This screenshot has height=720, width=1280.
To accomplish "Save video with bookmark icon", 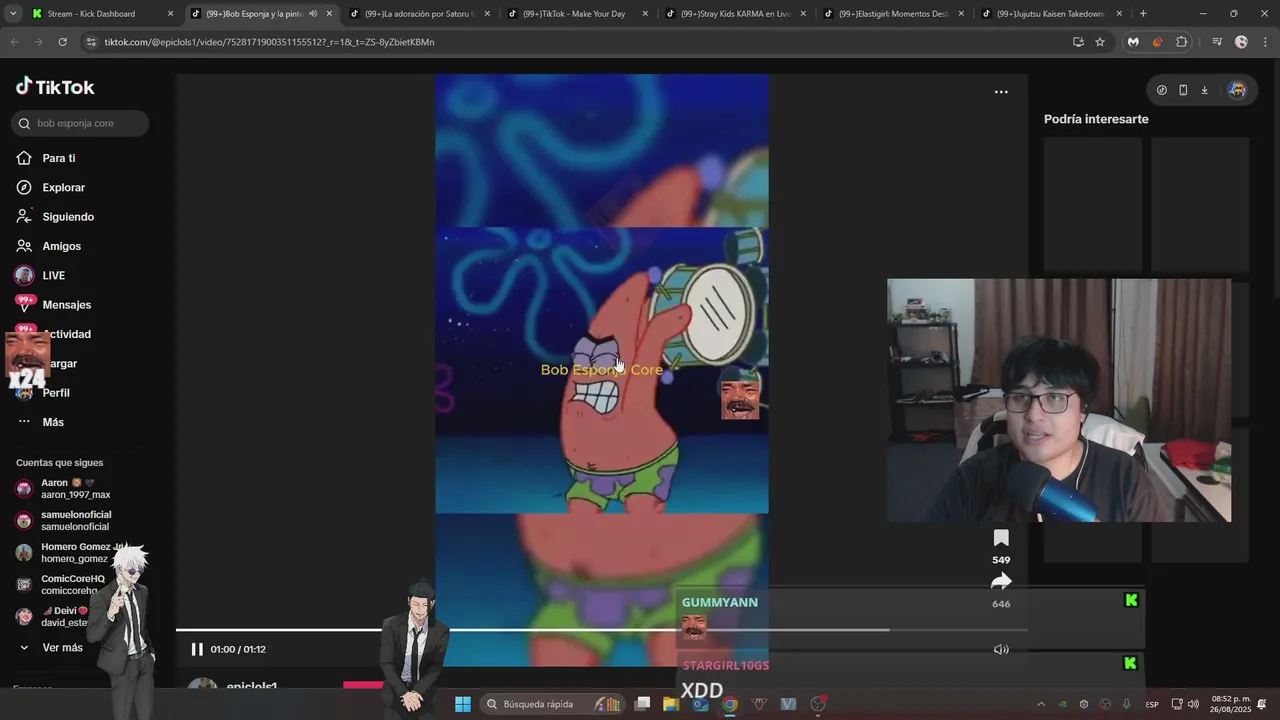I will [x=1001, y=539].
